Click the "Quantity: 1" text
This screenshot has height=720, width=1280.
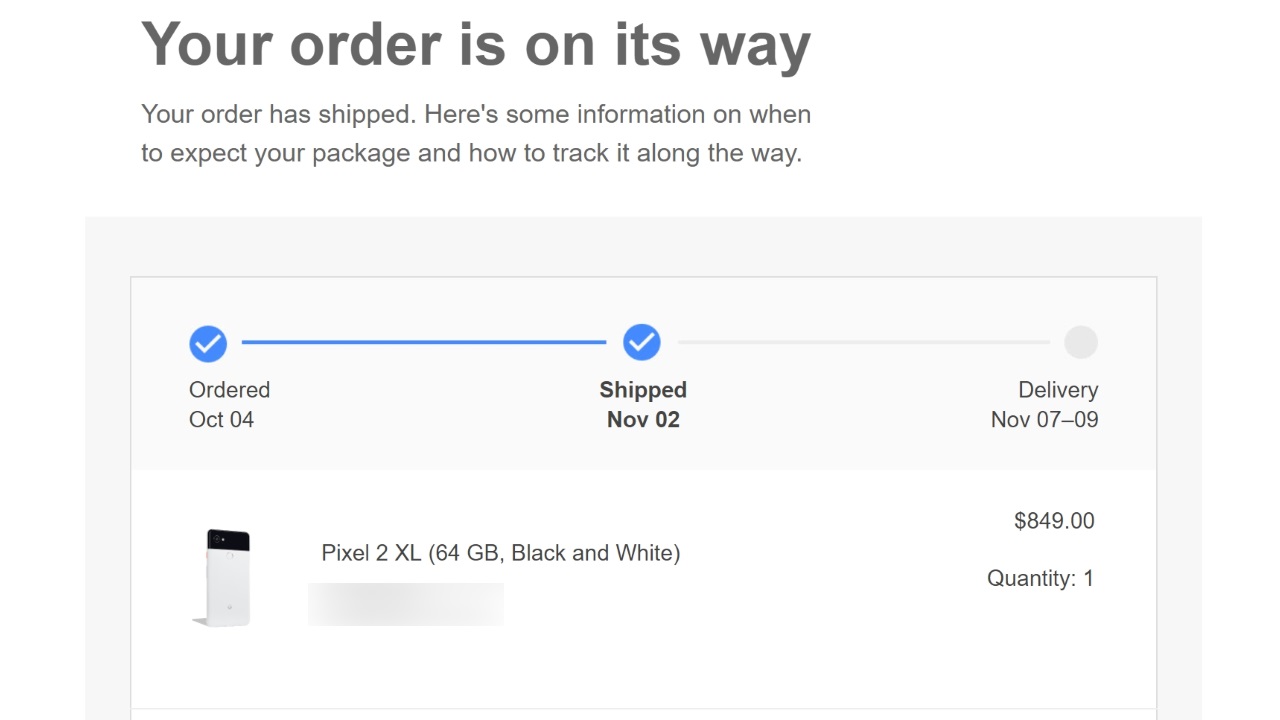click(1040, 578)
